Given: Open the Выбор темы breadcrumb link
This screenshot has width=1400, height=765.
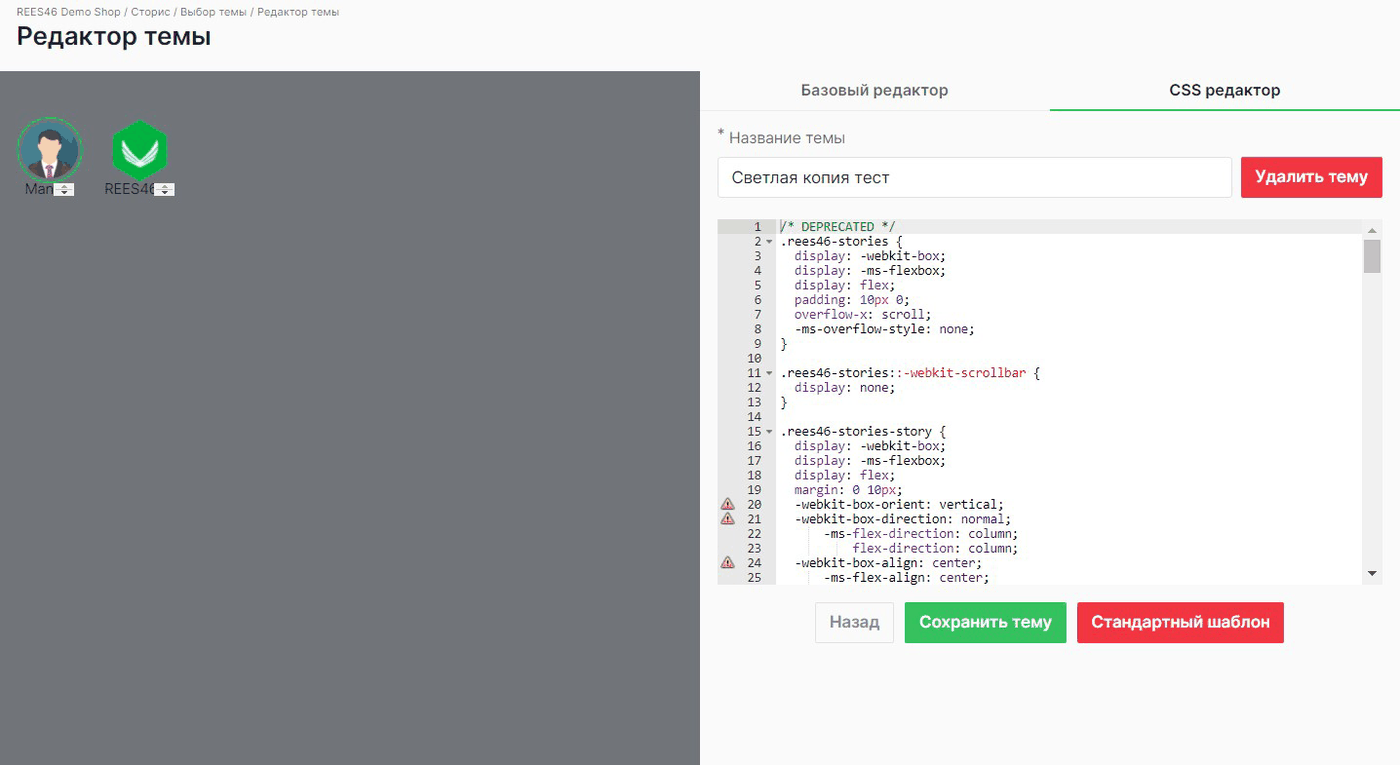Looking at the screenshot, I should 213,12.
